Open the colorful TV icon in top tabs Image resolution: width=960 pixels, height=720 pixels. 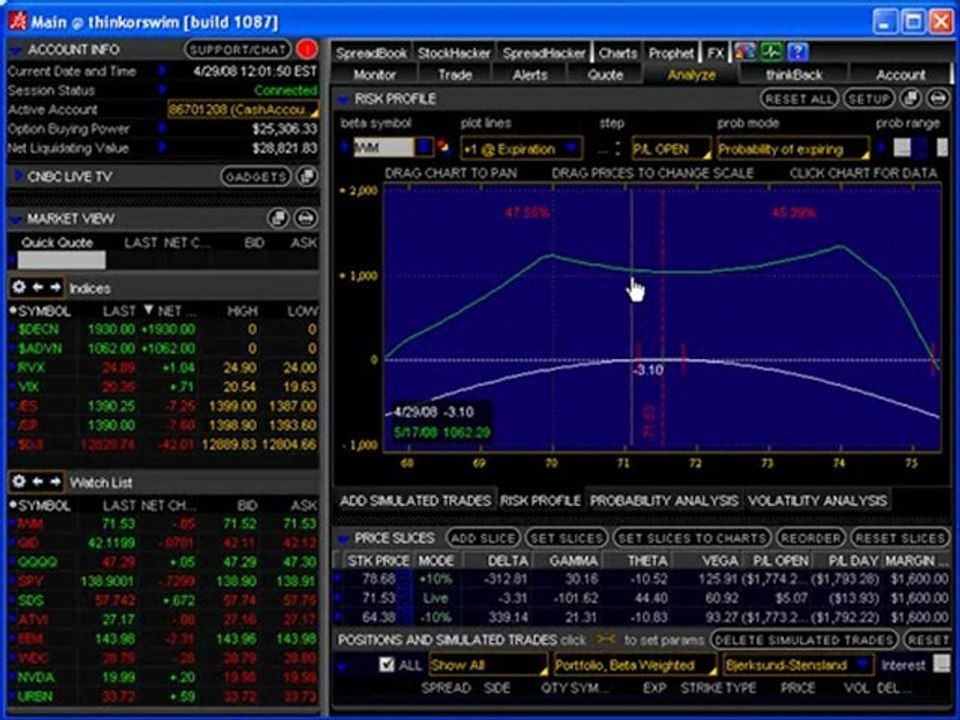point(744,52)
